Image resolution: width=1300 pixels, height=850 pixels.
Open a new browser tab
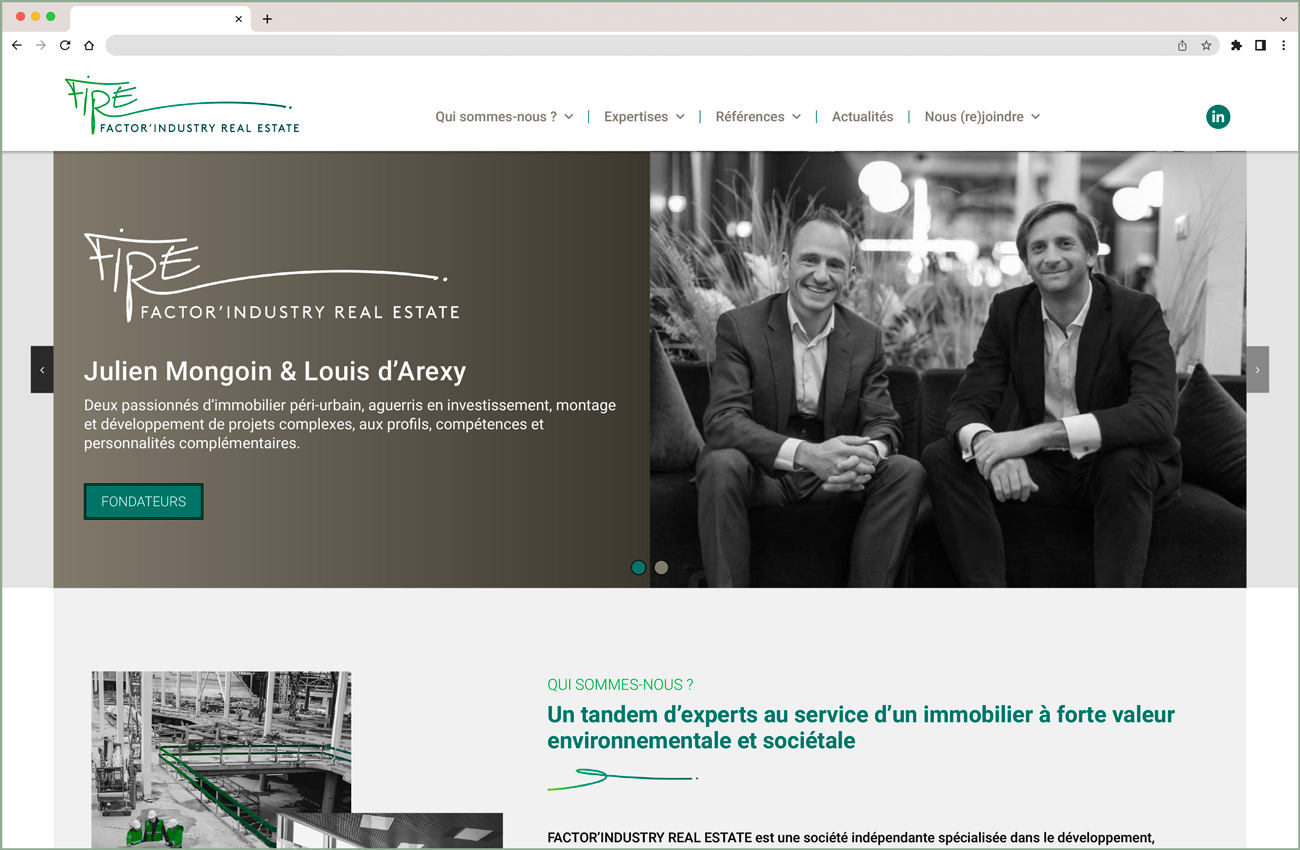[x=267, y=19]
